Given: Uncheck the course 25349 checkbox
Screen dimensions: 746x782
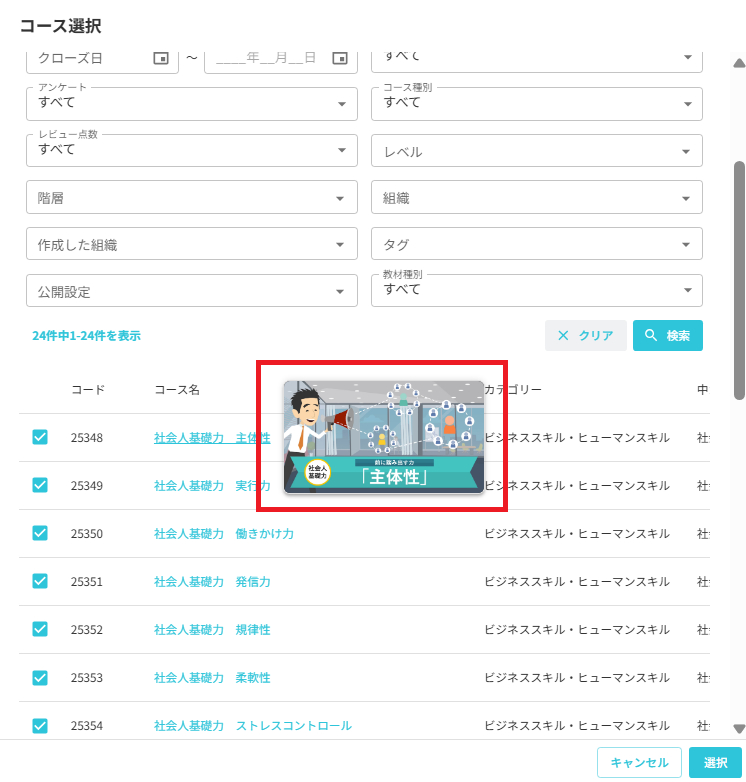Looking at the screenshot, I should point(40,485).
